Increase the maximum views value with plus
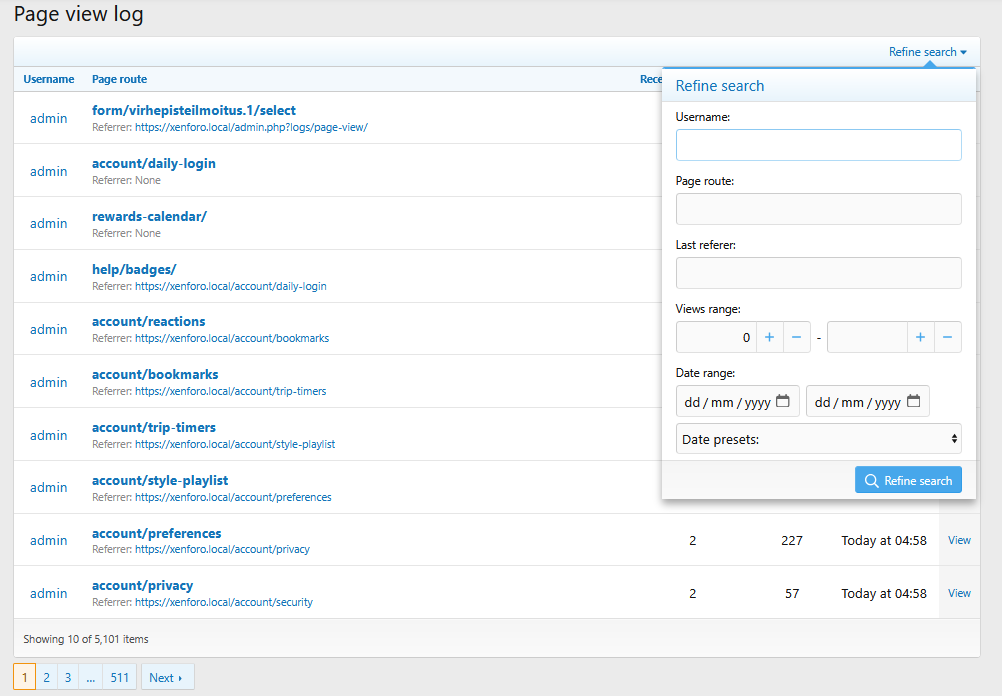This screenshot has width=1002, height=696. (x=921, y=338)
